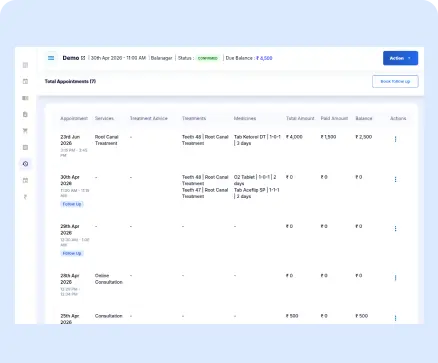Click the green Confirmed status badge
This screenshot has height=363, width=438.
[x=207, y=58]
